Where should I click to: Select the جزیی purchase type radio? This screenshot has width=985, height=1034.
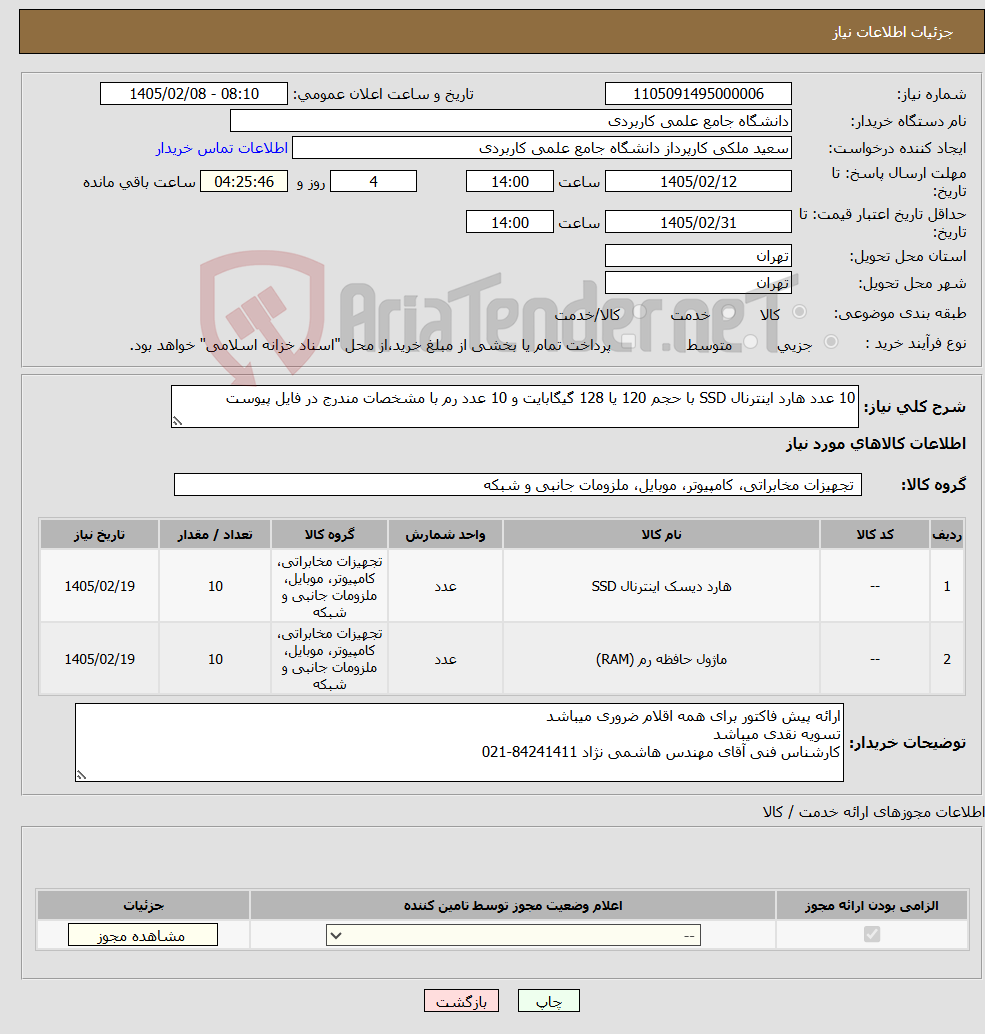click(x=831, y=342)
